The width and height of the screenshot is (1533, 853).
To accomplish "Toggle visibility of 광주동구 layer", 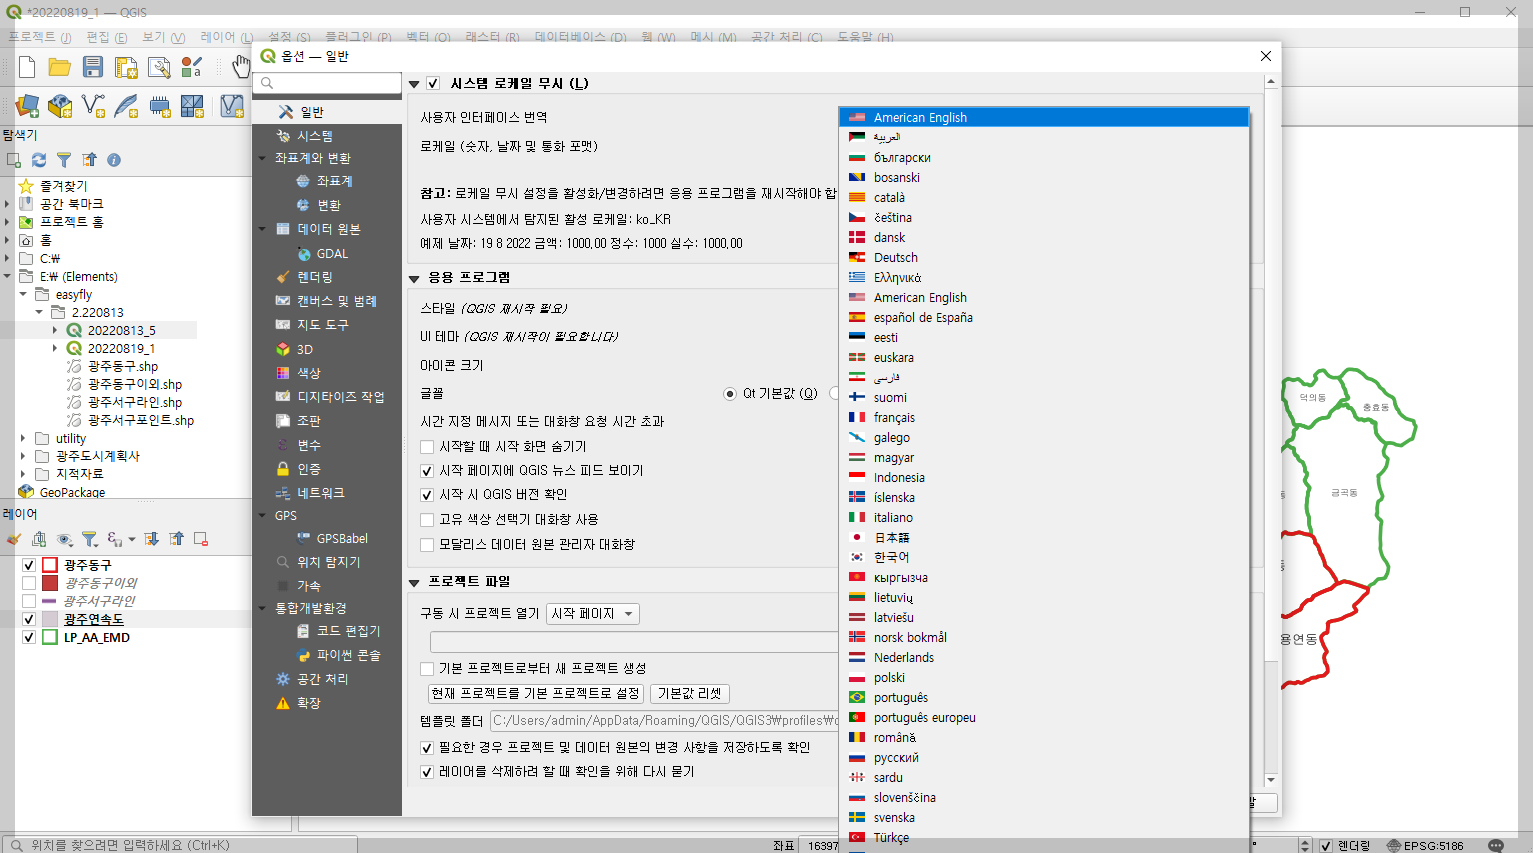I will 29,565.
